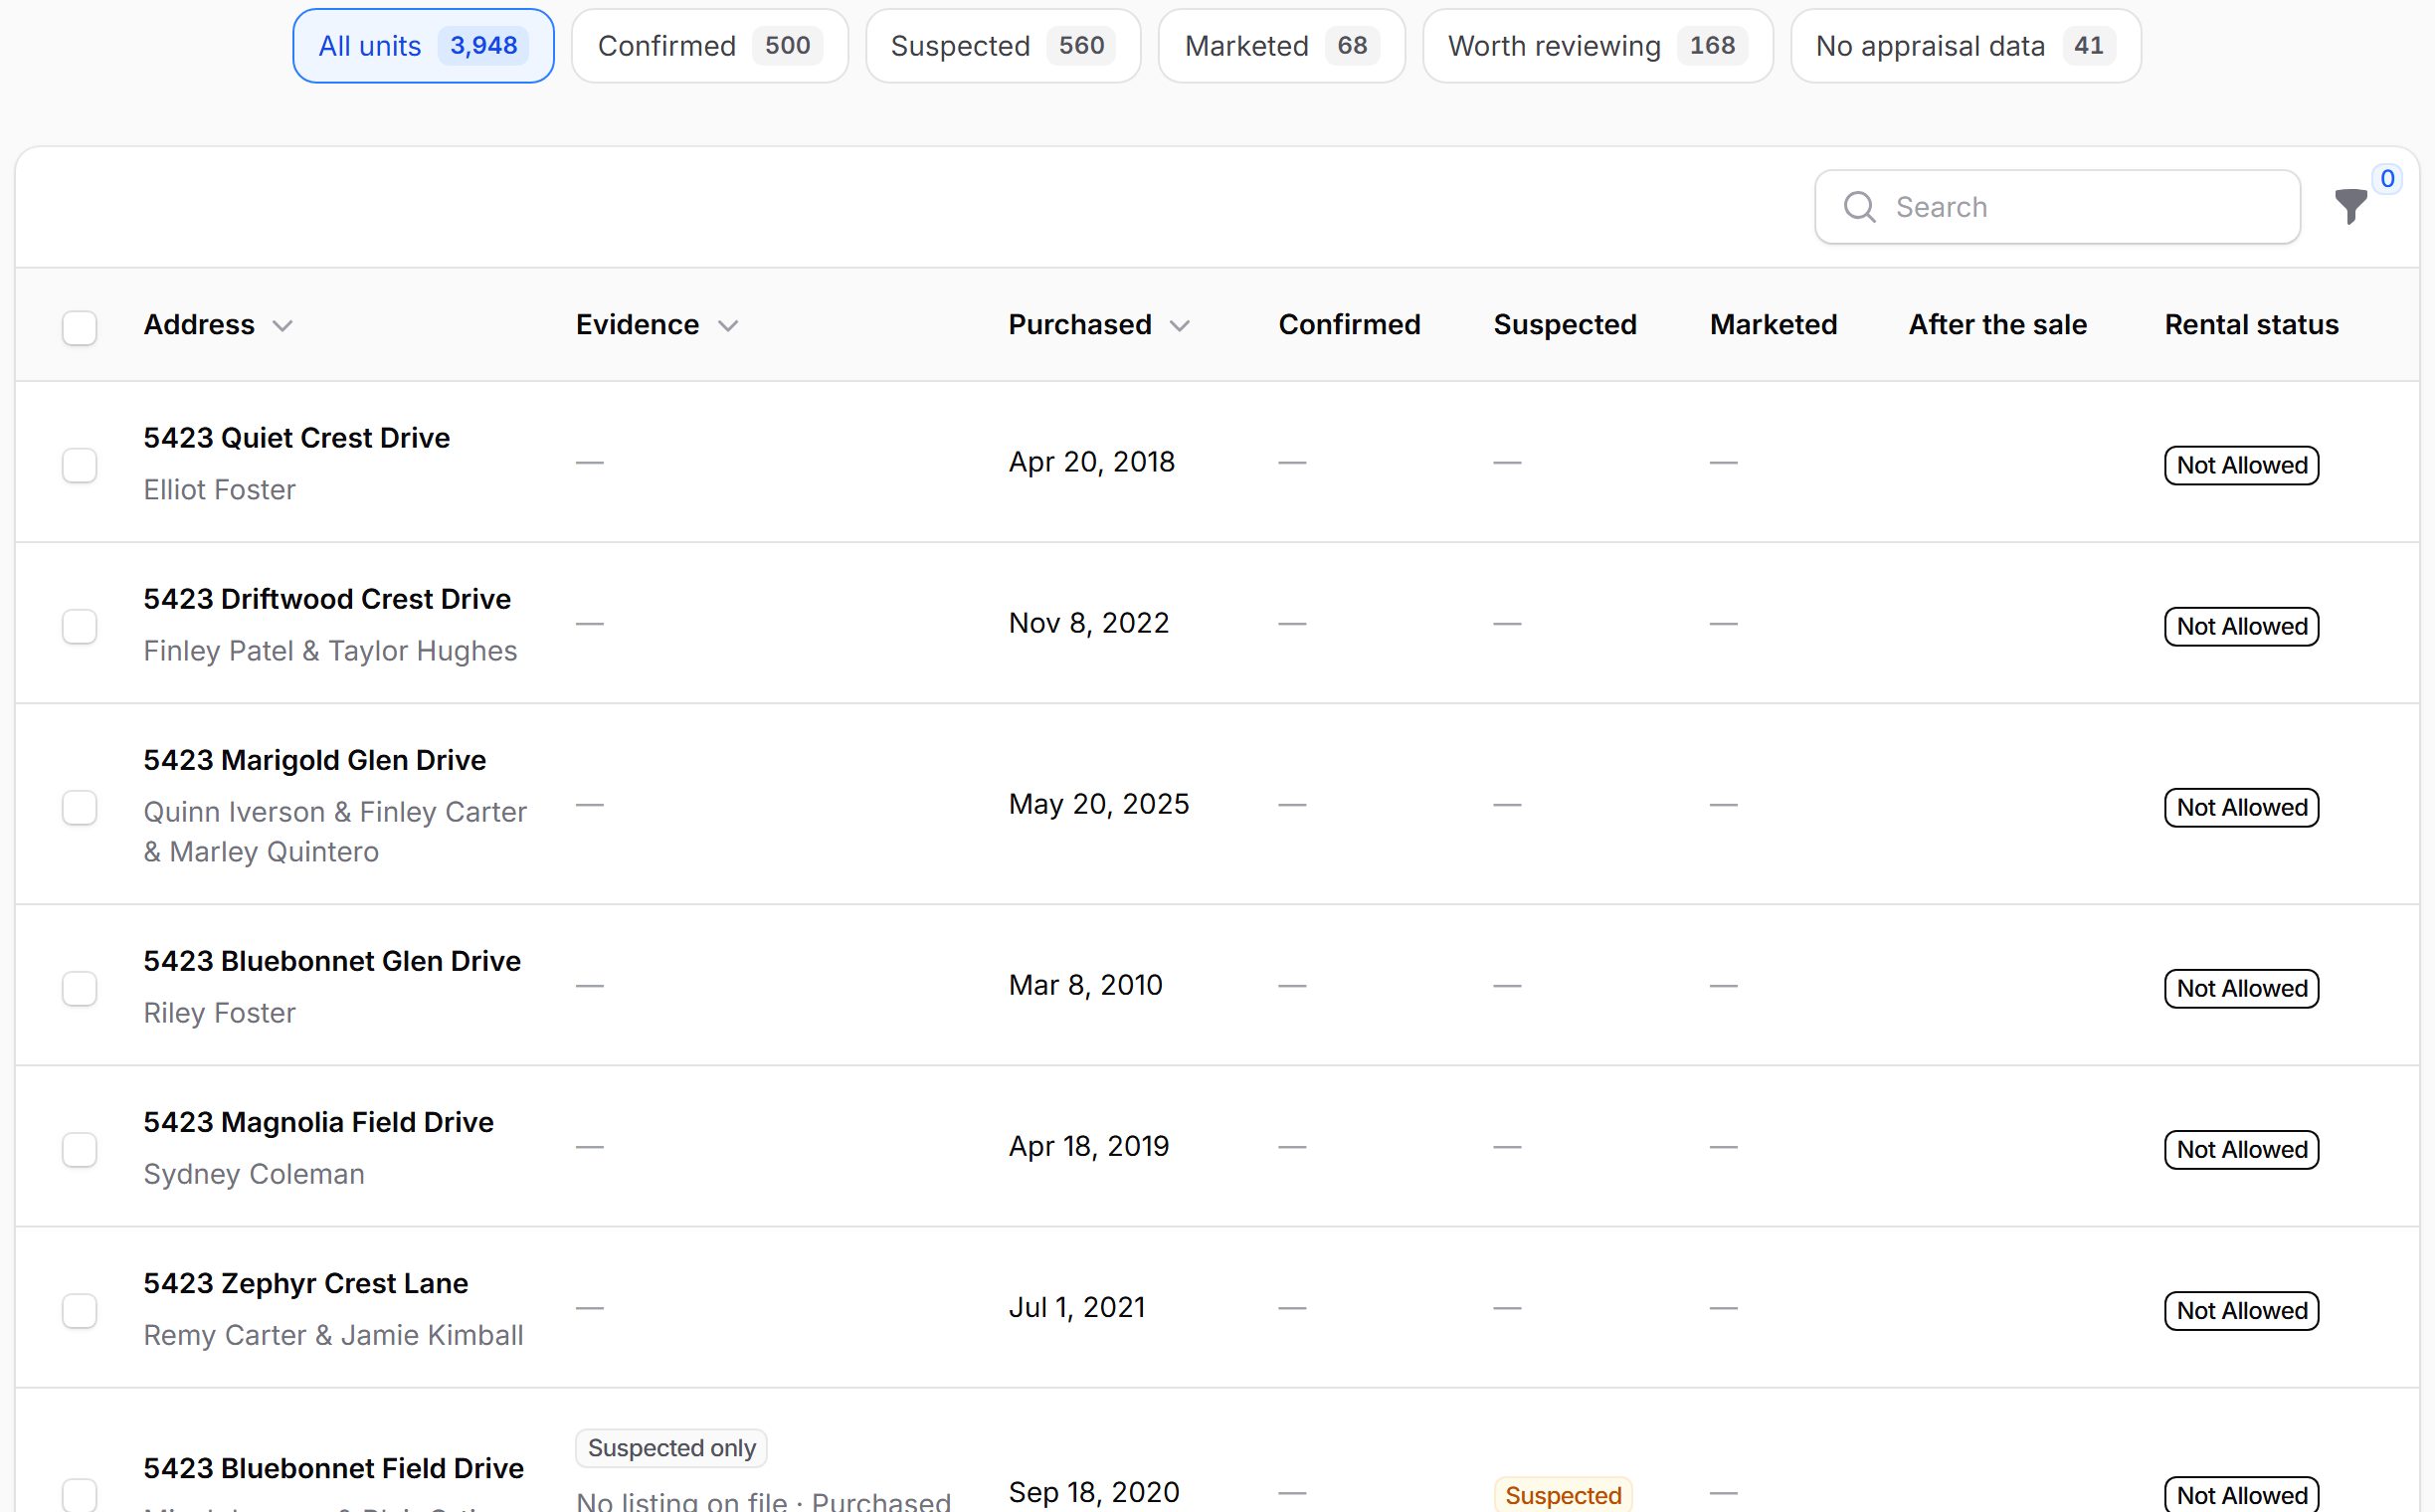Sort by the Address column chevron
The image size is (2435, 1512).
283,326
